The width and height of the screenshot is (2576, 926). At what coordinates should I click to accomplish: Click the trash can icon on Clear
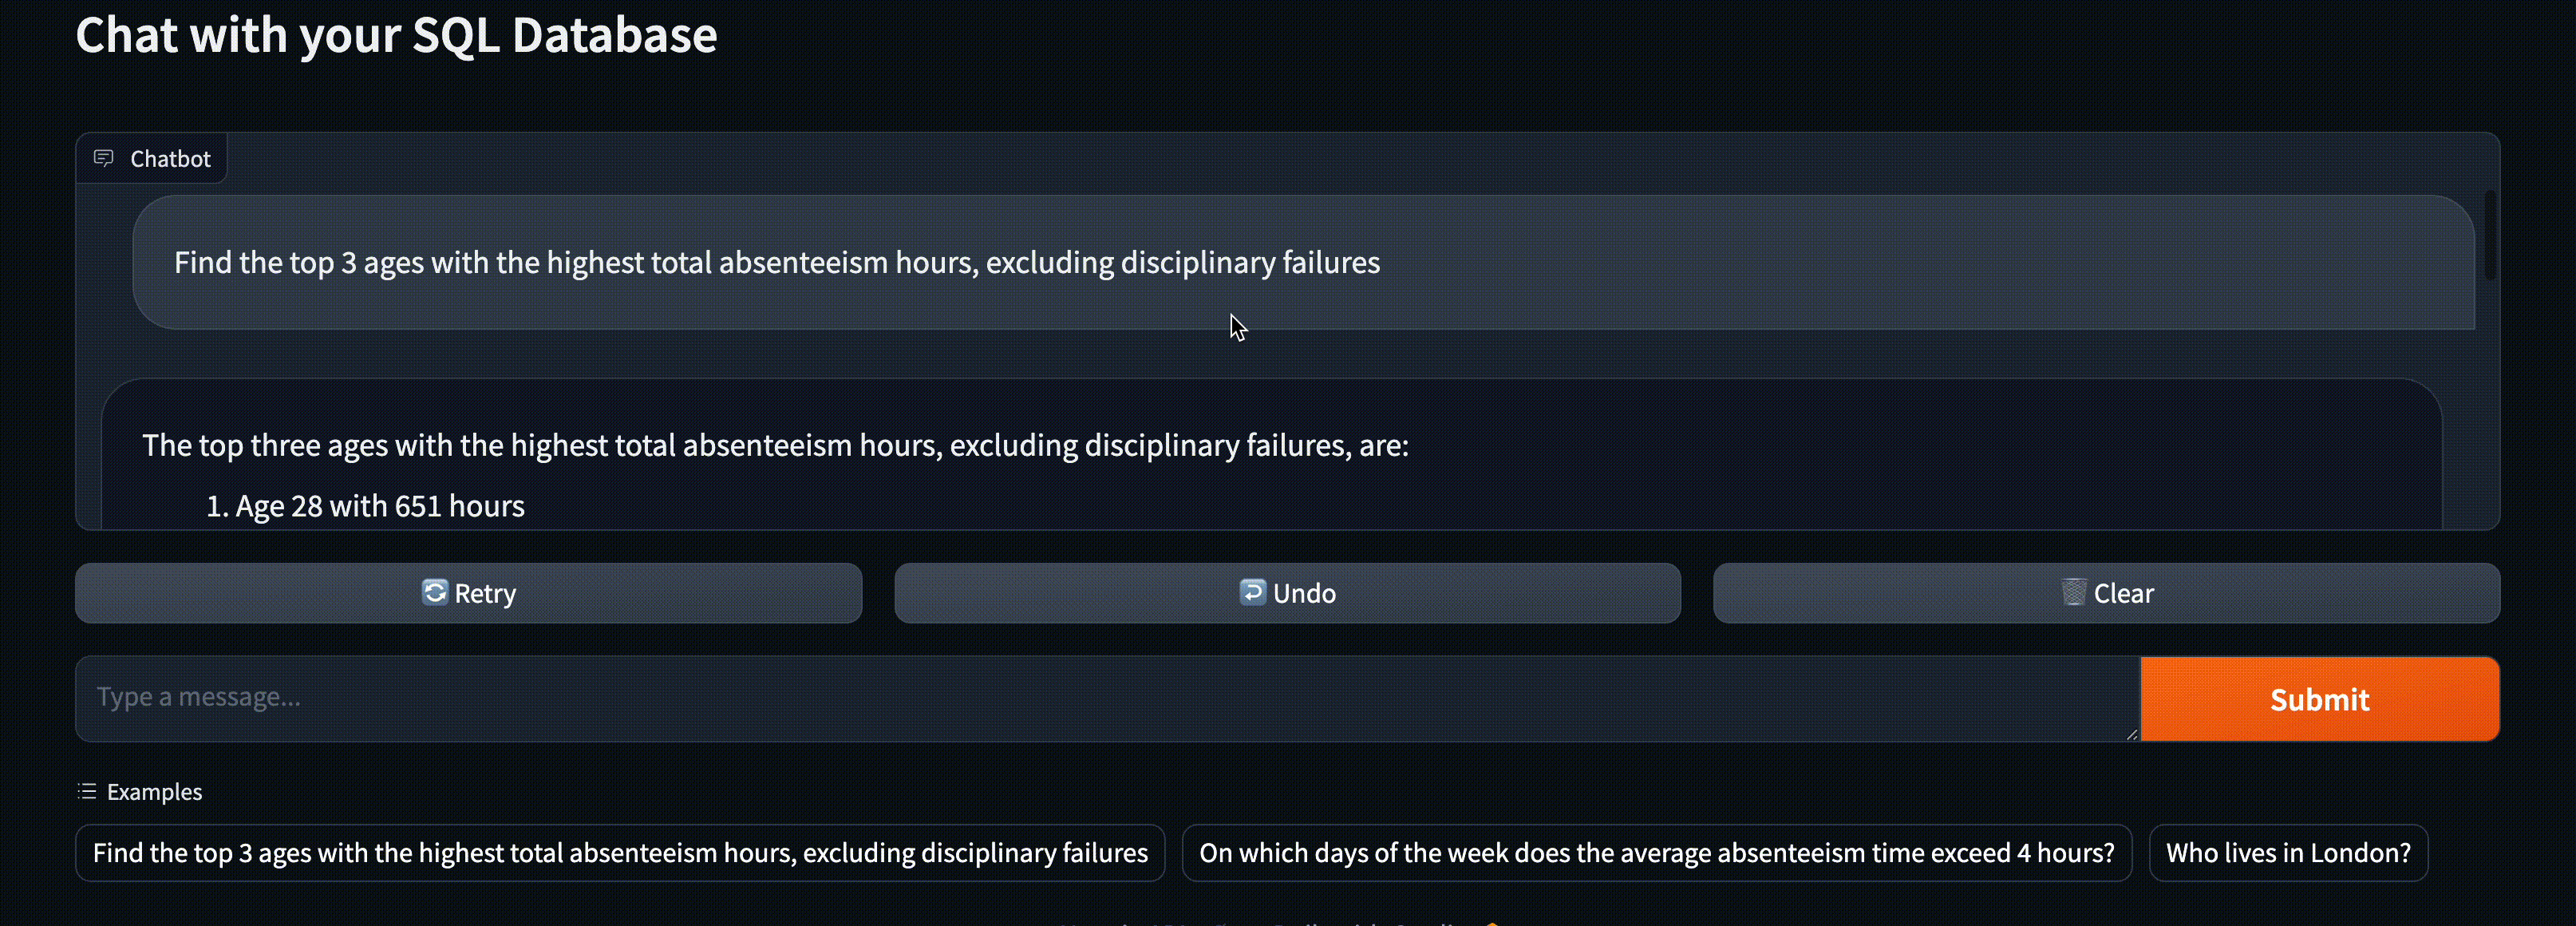click(2073, 592)
